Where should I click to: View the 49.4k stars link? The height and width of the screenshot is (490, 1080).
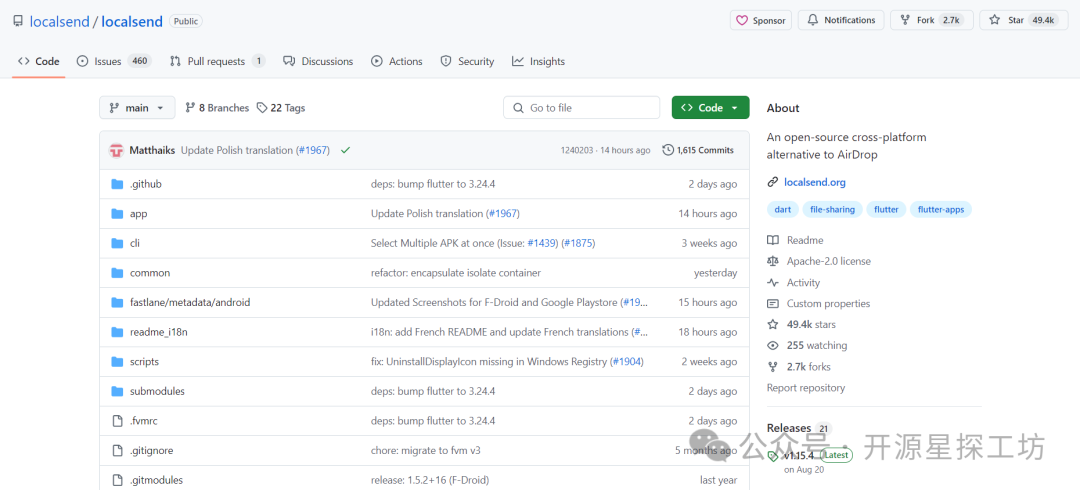click(811, 325)
